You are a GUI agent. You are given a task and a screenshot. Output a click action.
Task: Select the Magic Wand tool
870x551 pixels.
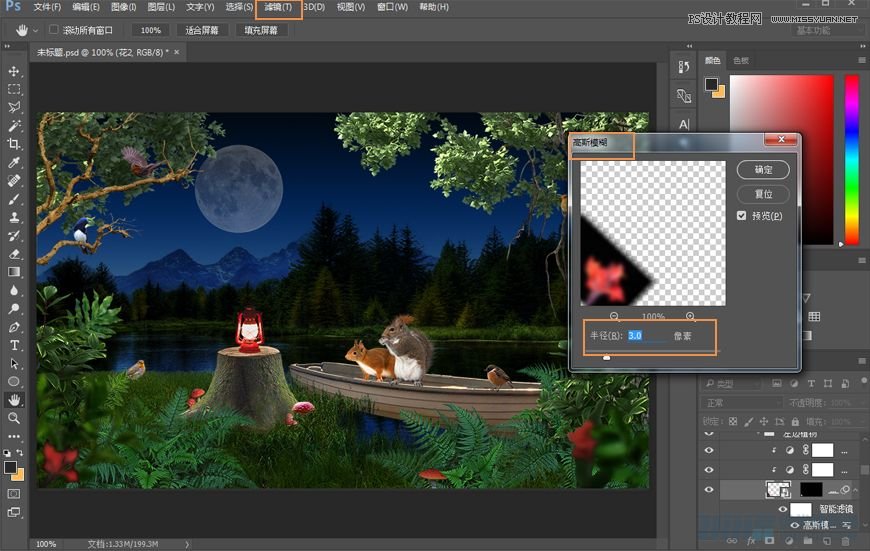[x=14, y=126]
